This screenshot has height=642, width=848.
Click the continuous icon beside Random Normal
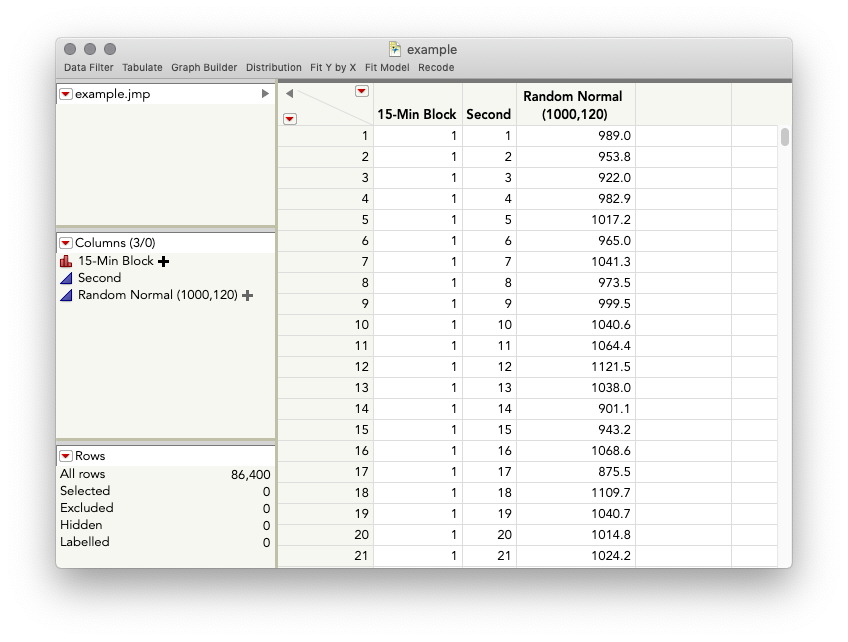click(x=66, y=295)
